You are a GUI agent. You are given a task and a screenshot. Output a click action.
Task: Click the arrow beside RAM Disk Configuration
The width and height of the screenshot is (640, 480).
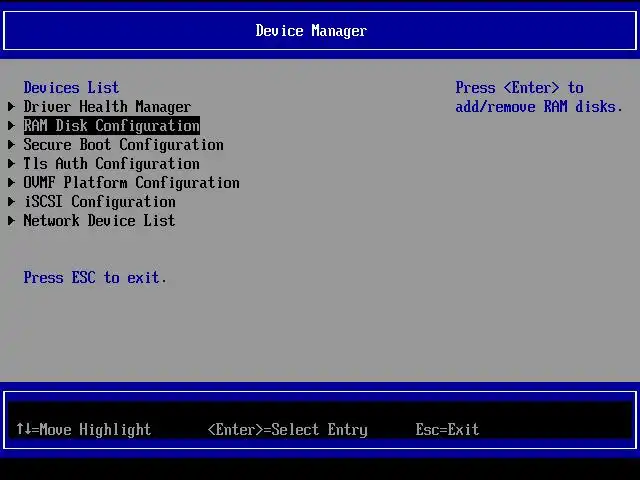(11, 126)
